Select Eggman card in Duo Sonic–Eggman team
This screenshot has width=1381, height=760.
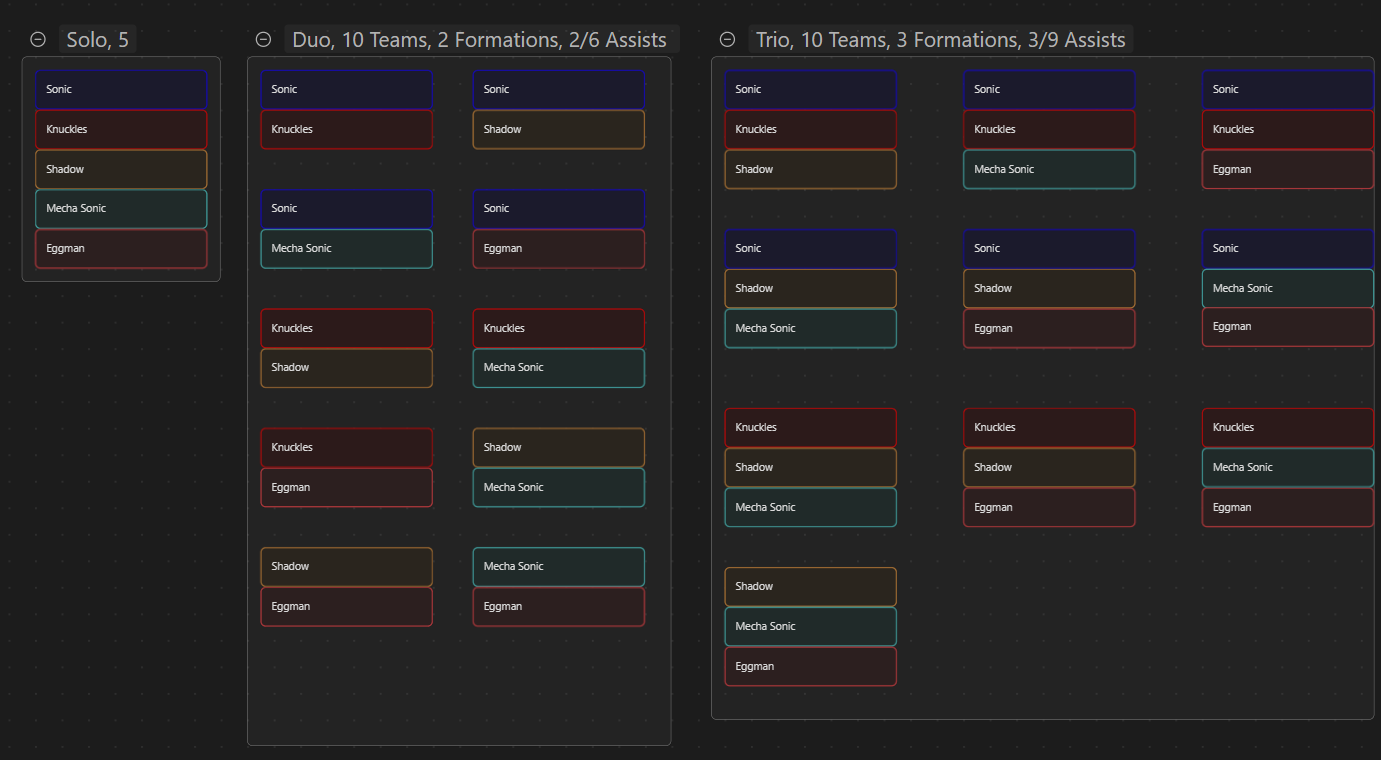tap(559, 249)
